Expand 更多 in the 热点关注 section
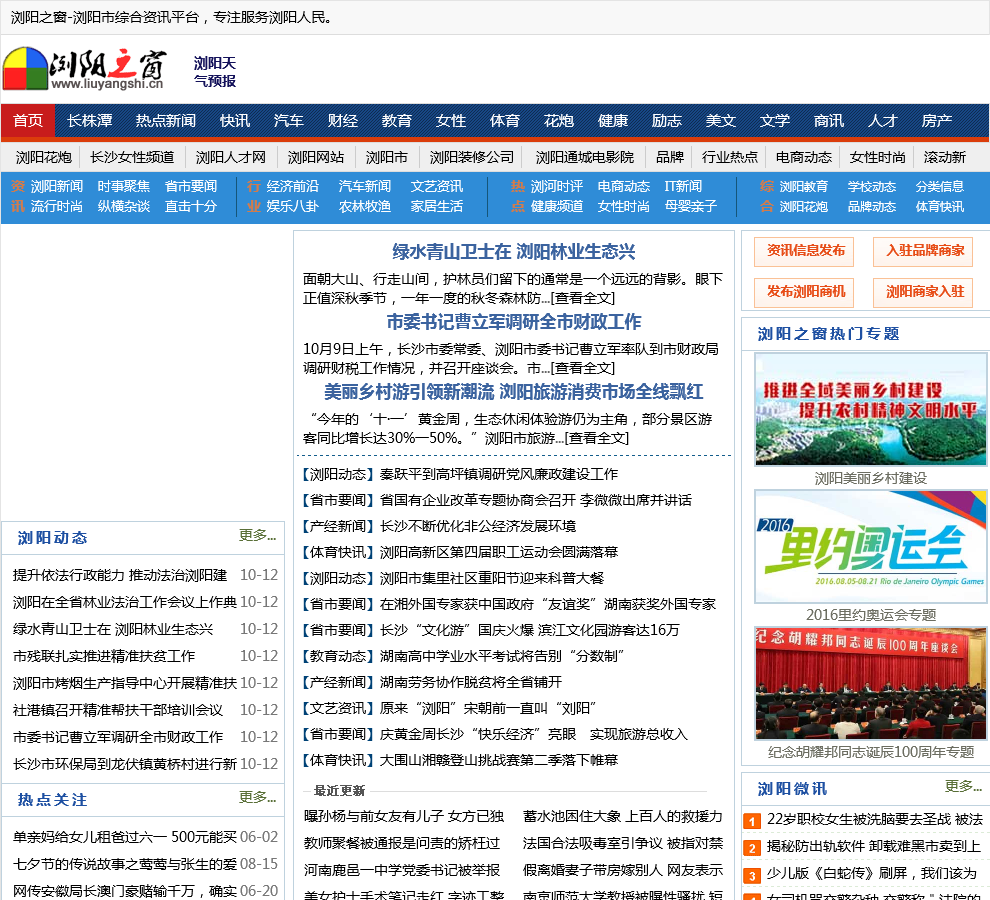 click(x=257, y=798)
